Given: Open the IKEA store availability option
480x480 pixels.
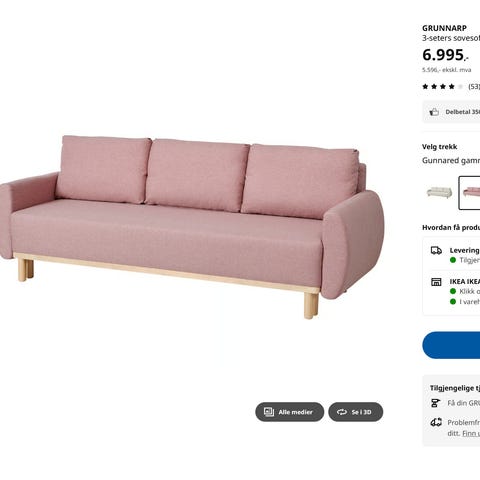Looking at the screenshot, I should pos(455,292).
